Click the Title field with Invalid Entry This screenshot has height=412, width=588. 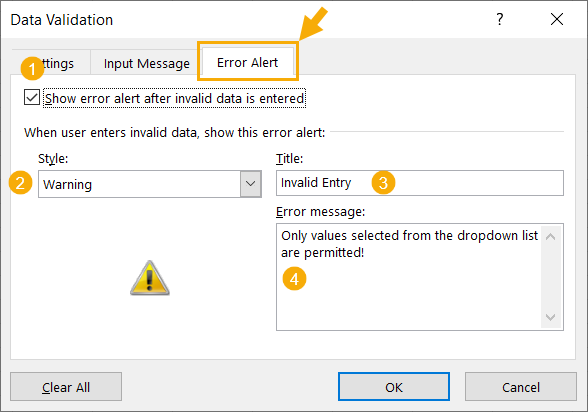coord(420,183)
